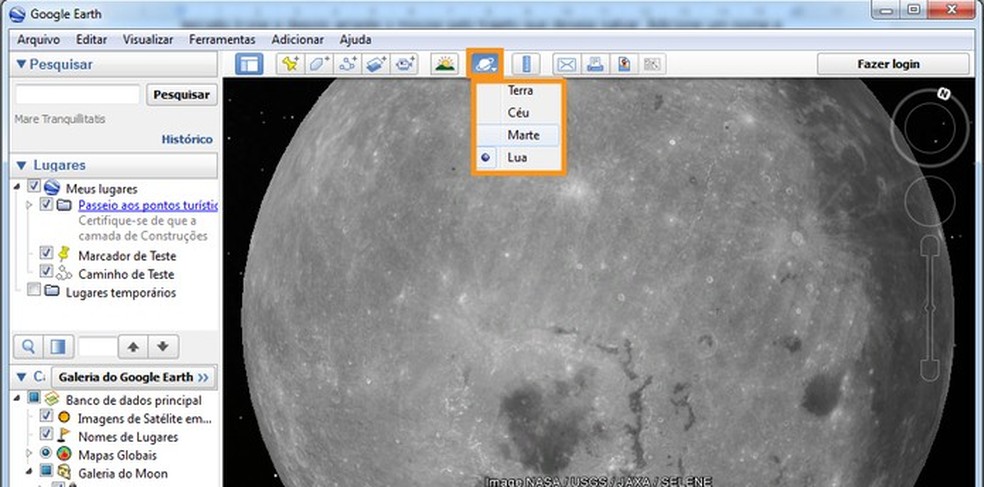Image resolution: width=984 pixels, height=487 pixels.
Task: Collapse the Camadas panel triangle
Action: pos(22,377)
